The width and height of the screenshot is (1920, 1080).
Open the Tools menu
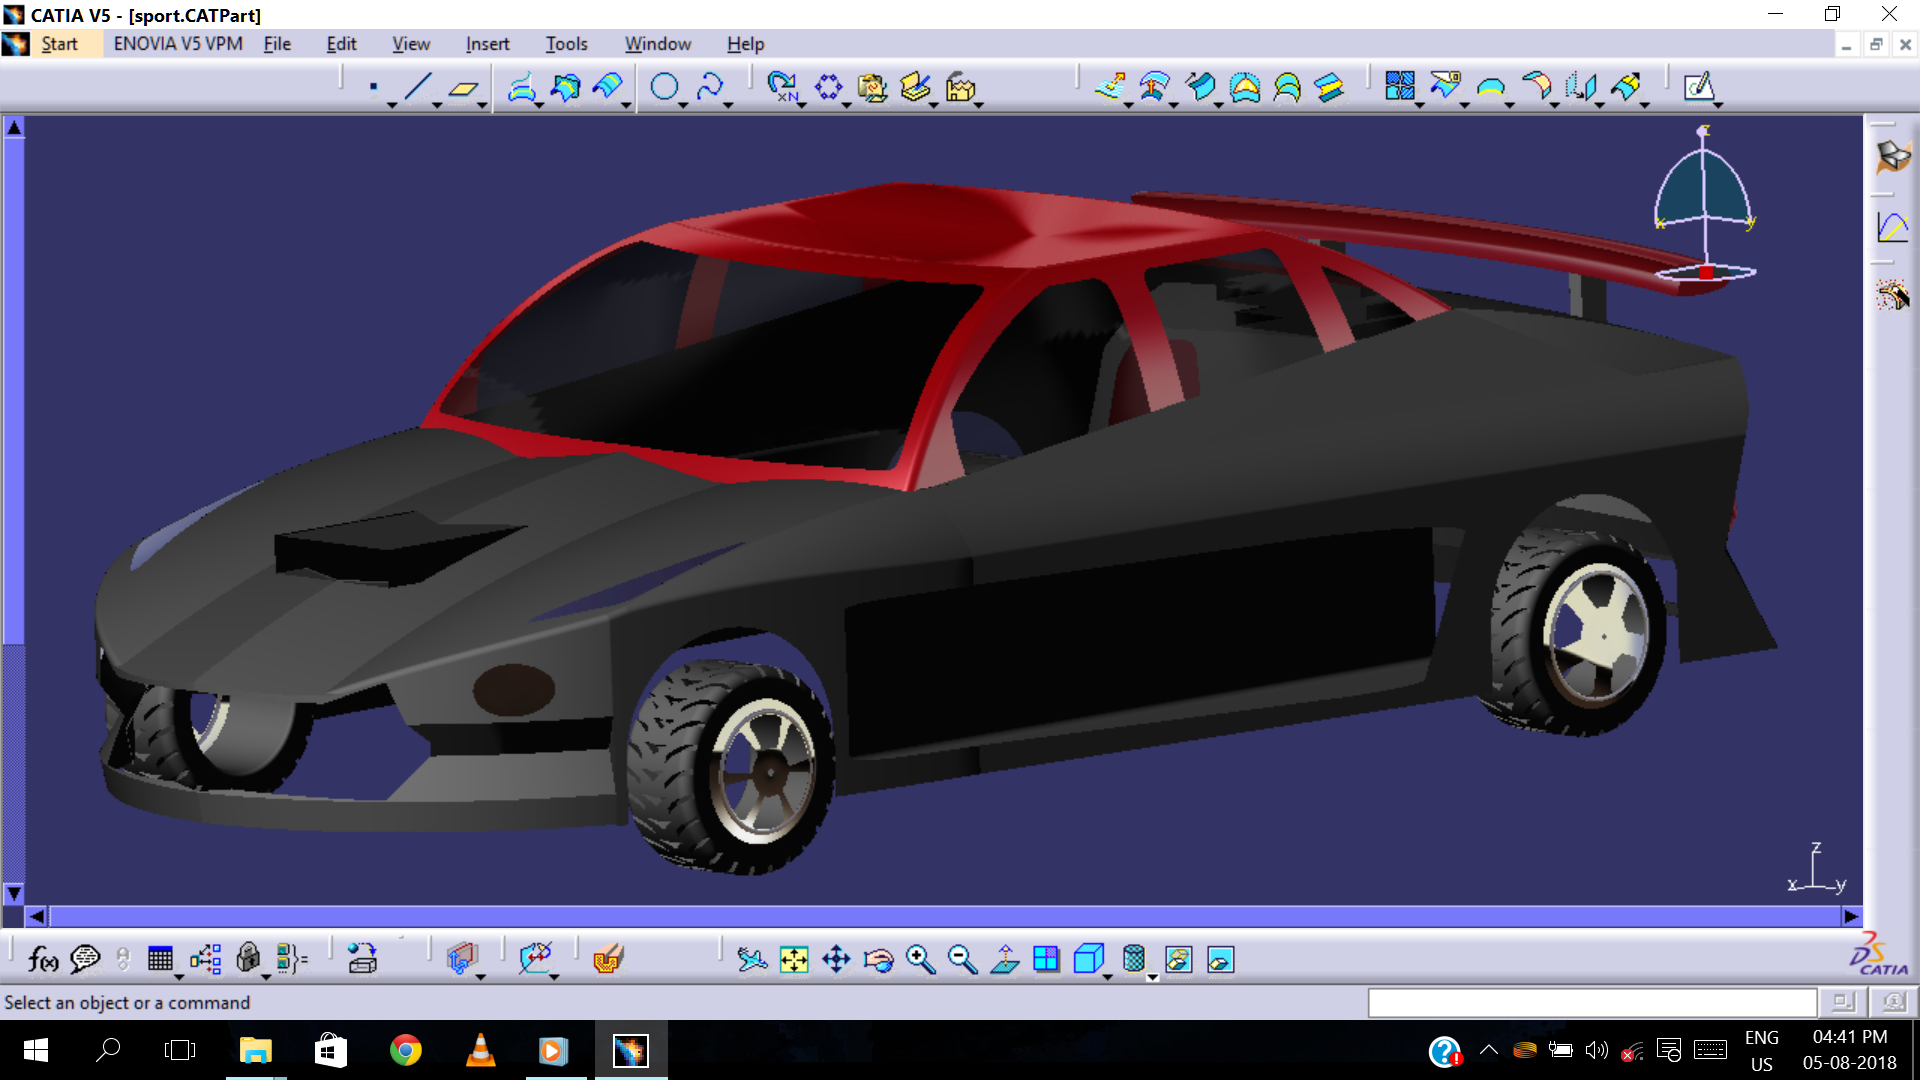[566, 44]
